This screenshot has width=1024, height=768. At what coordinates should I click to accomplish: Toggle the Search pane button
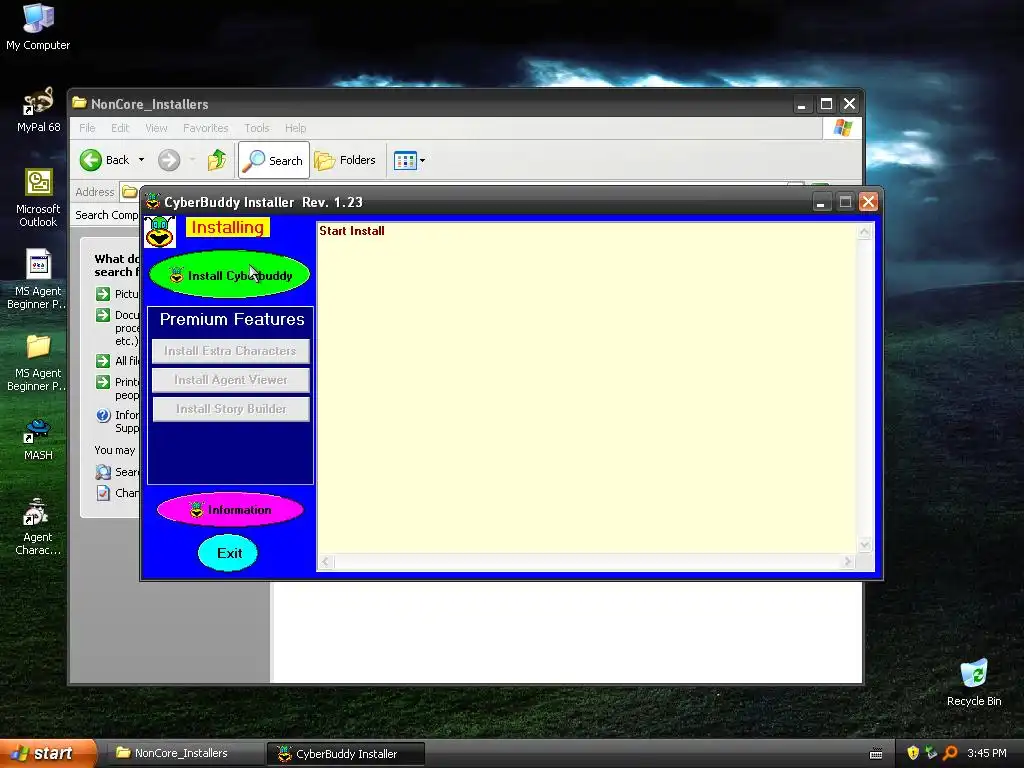click(274, 160)
